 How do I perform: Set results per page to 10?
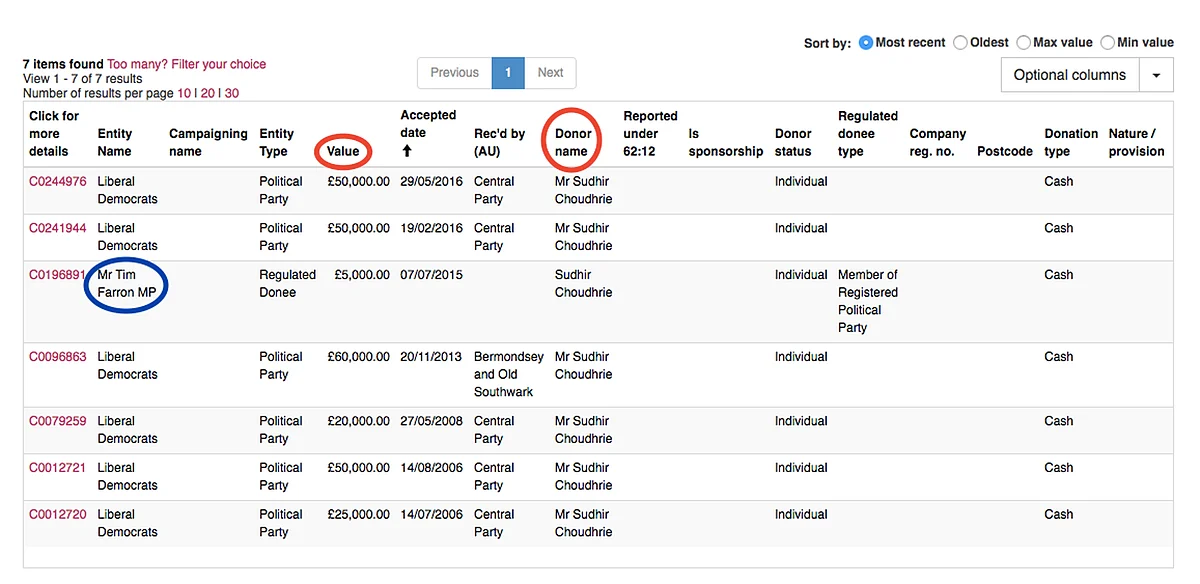pos(184,93)
